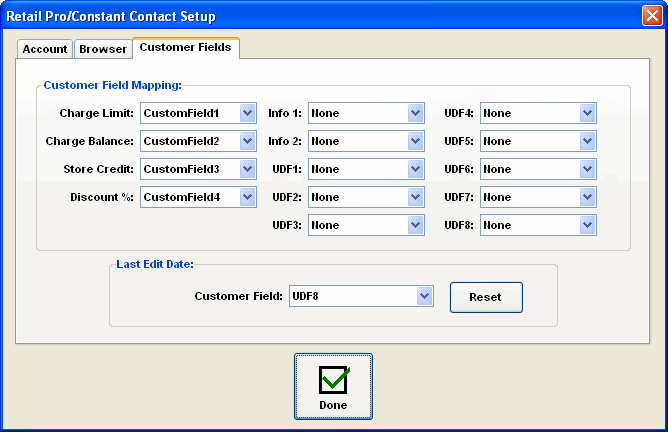This screenshot has width=668, height=432.
Task: Switch to the Browser tab
Action: pyautogui.click(x=103, y=49)
